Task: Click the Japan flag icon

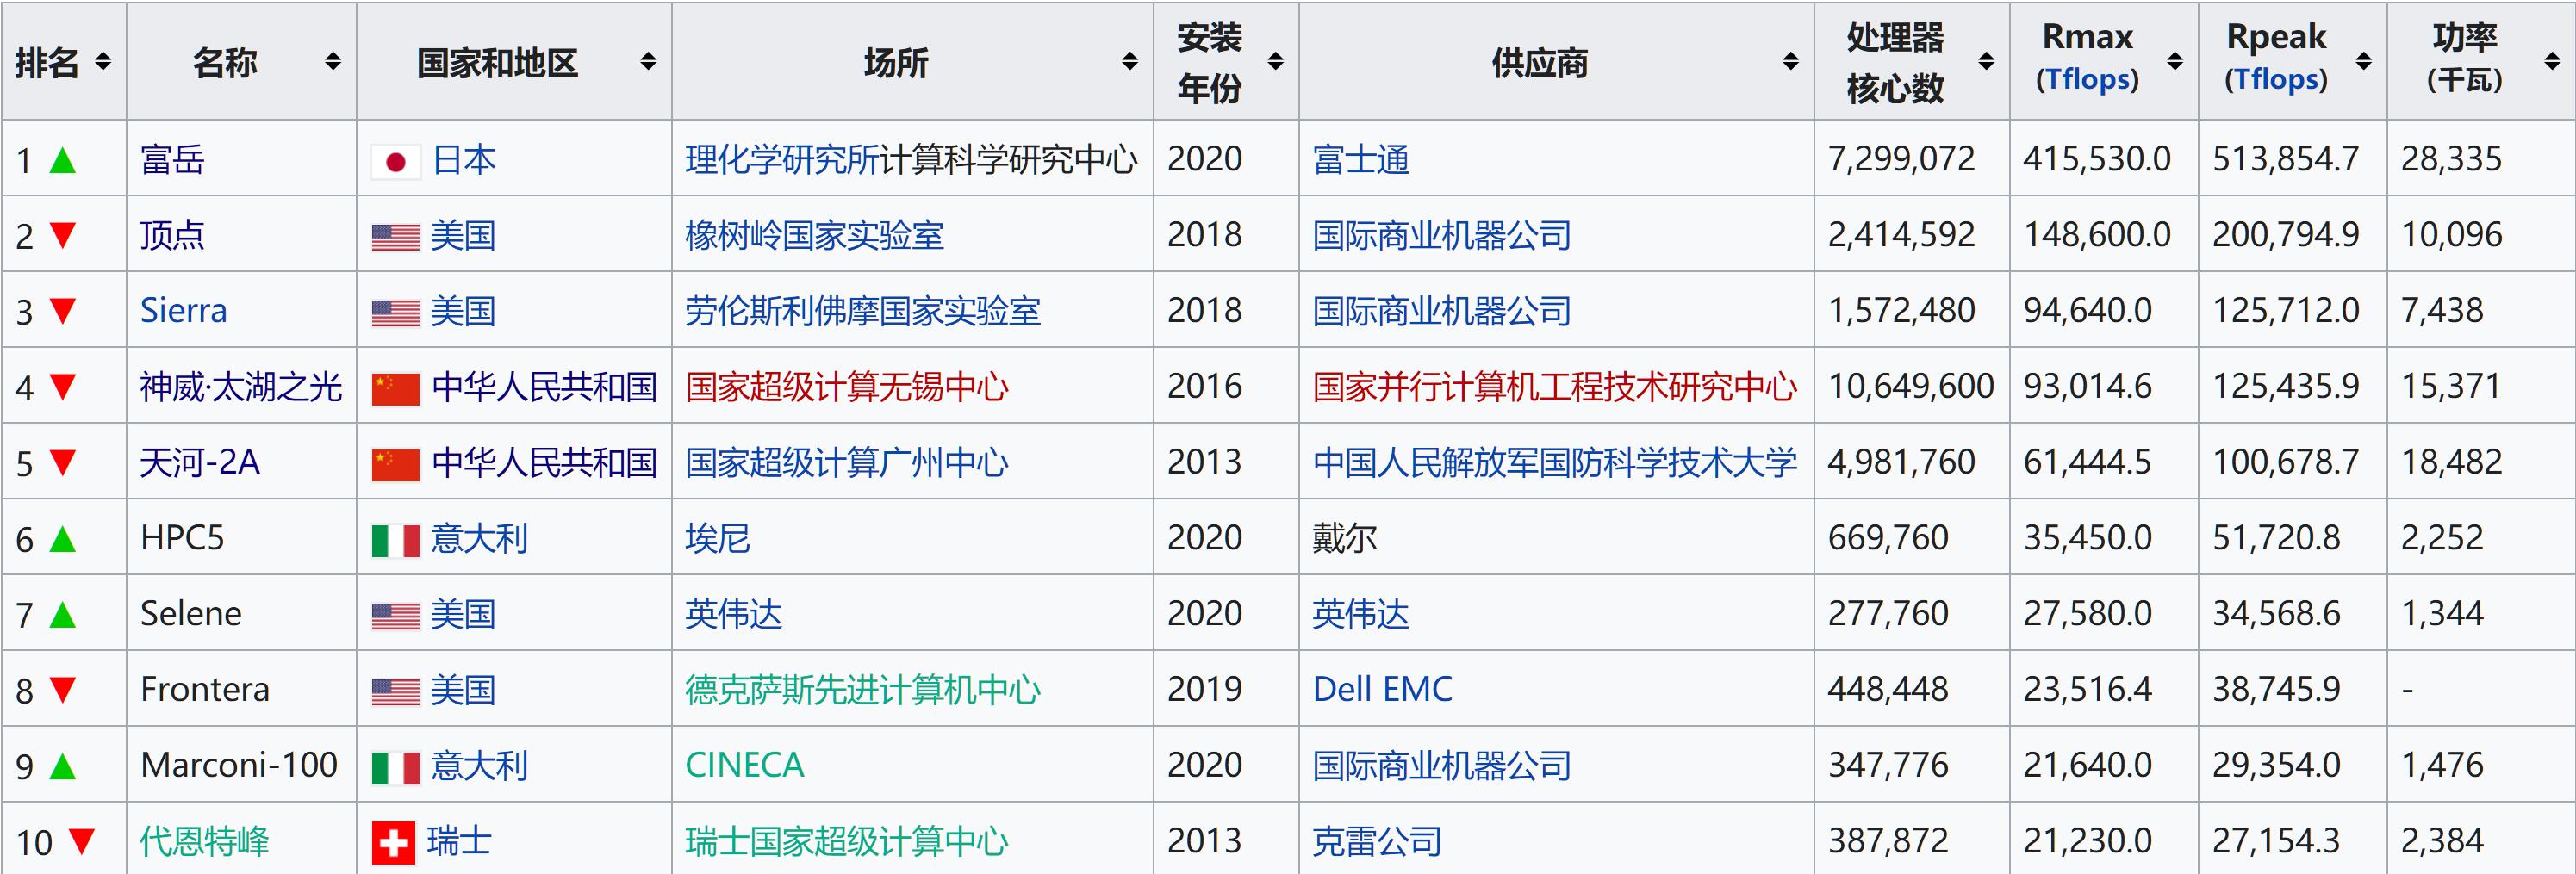Action: coord(395,161)
